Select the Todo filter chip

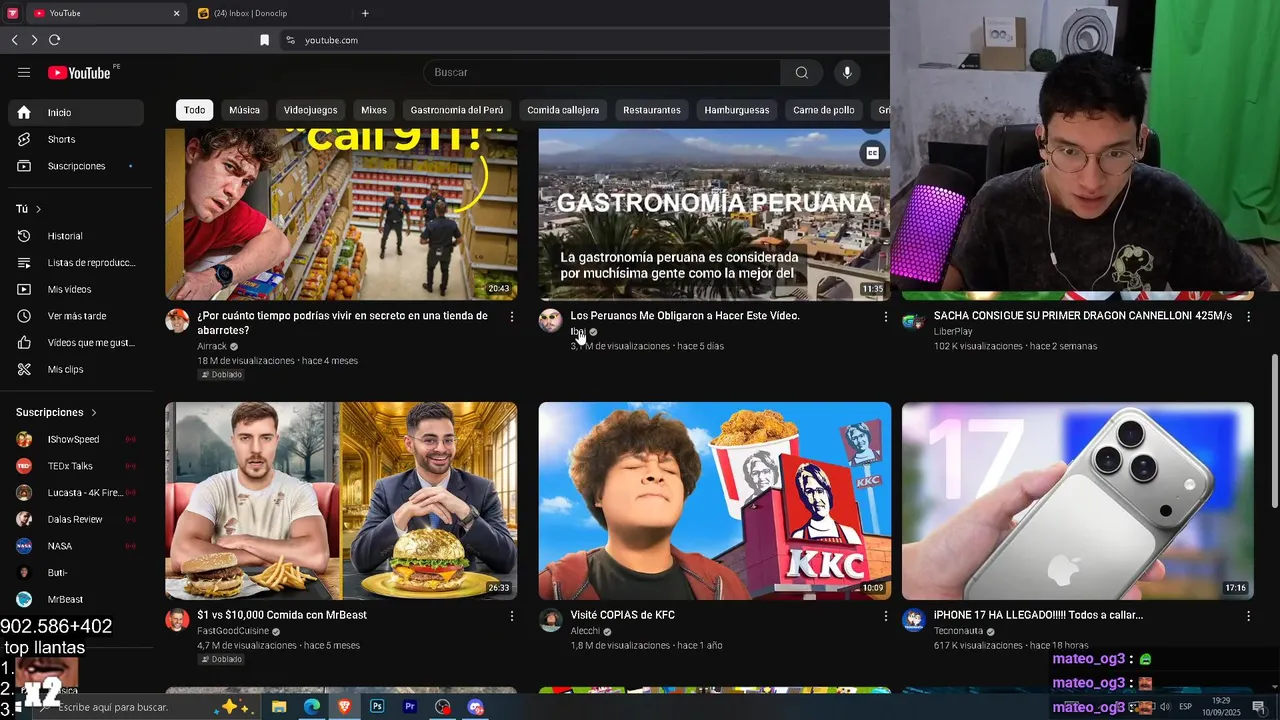(194, 110)
